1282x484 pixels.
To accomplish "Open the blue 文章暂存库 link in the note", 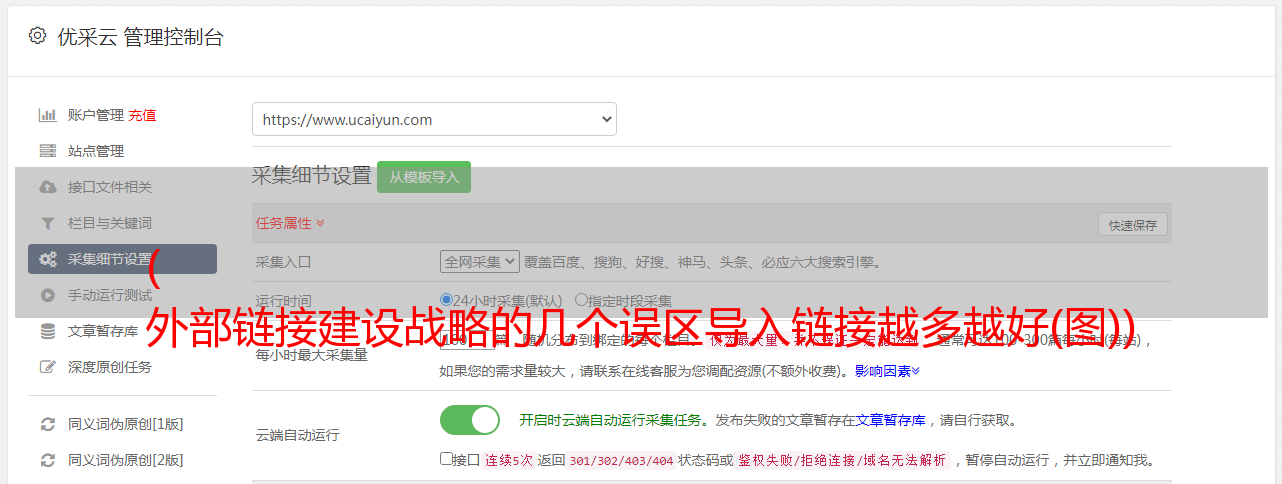I will [x=891, y=420].
